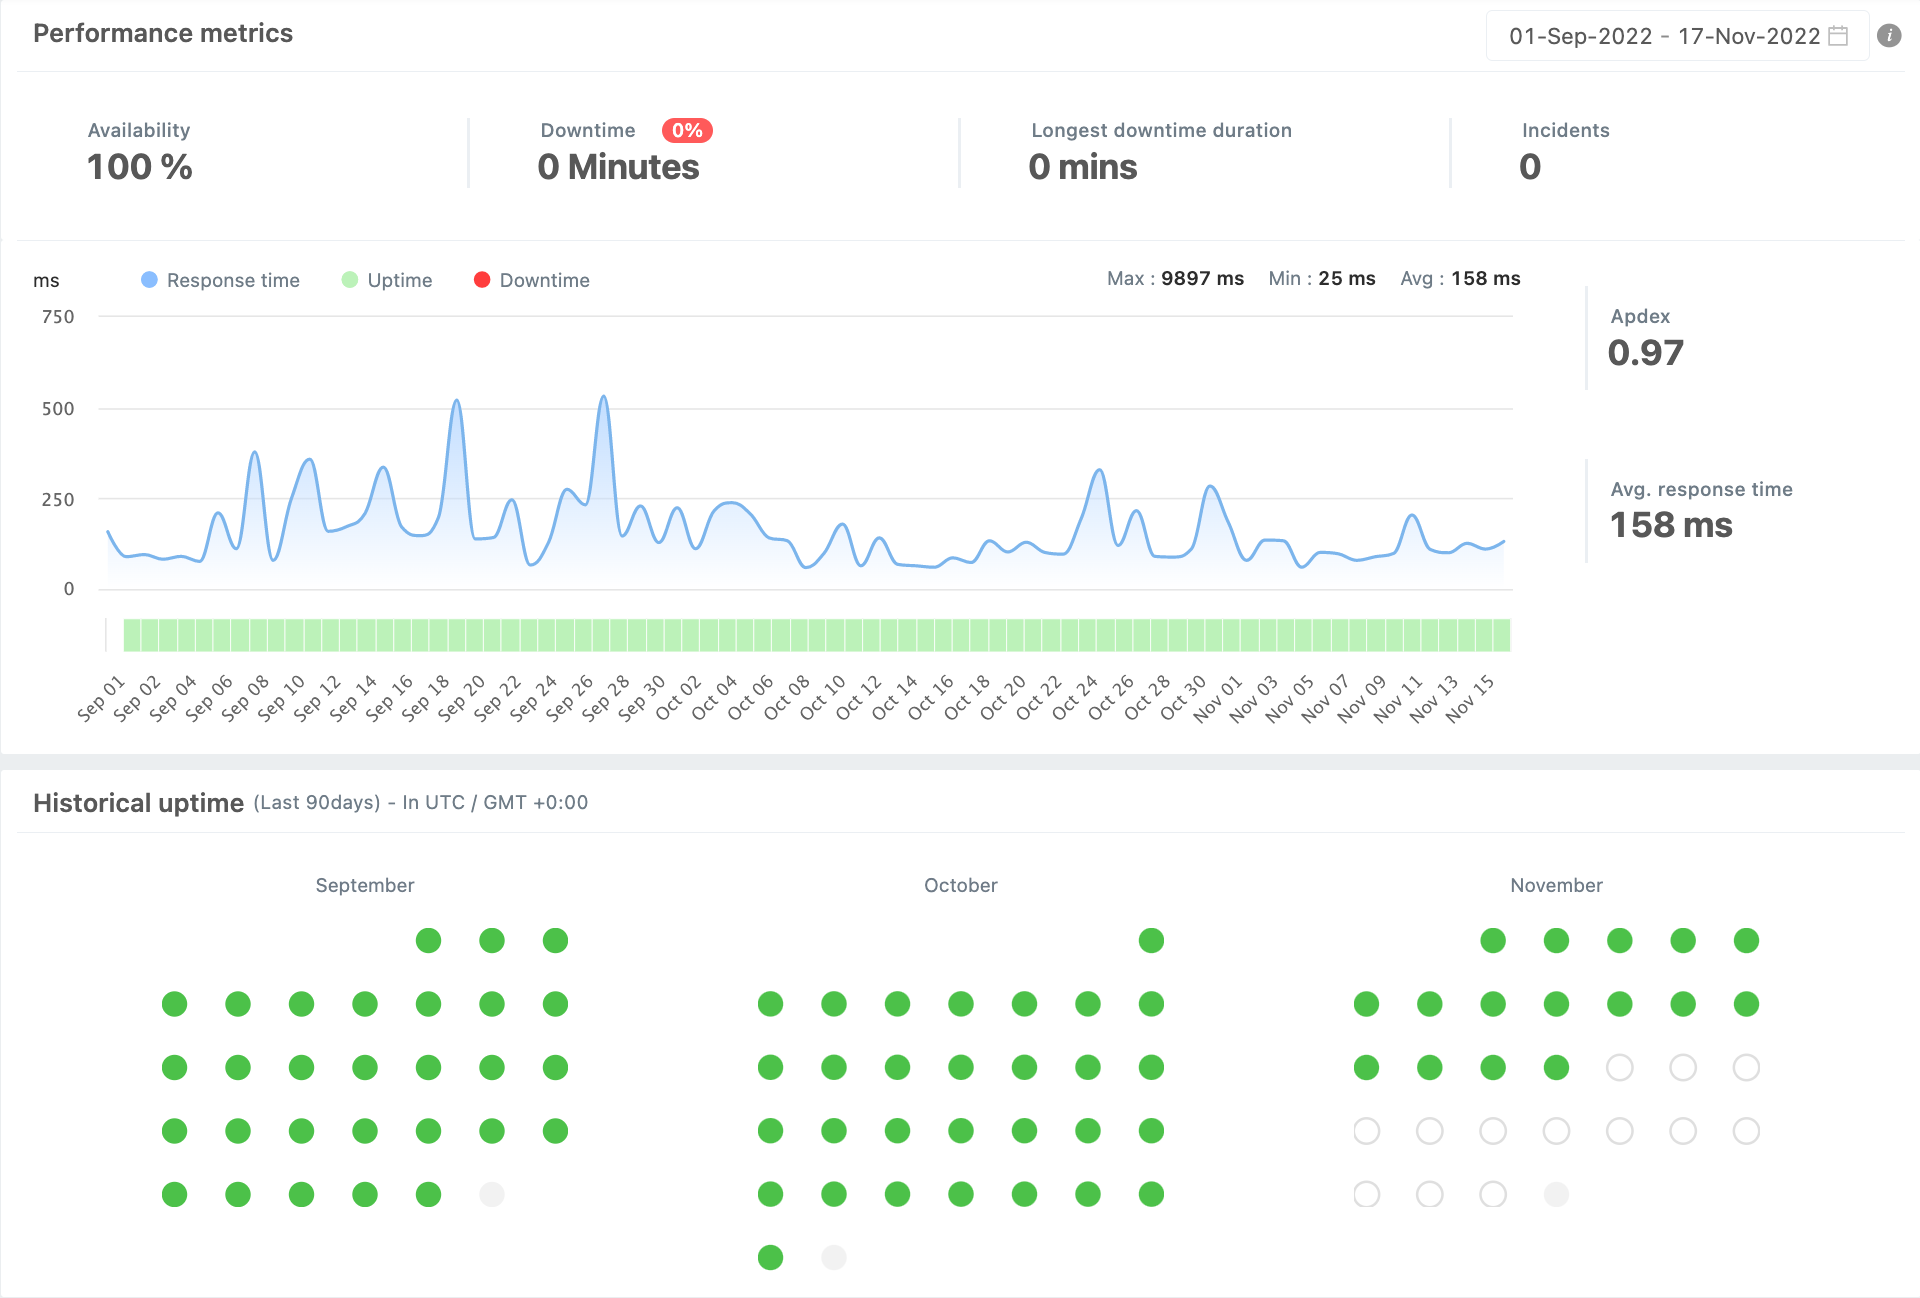This screenshot has height=1298, width=1920.
Task: Click the last green dot in October's bottom row
Action: 770,1257
